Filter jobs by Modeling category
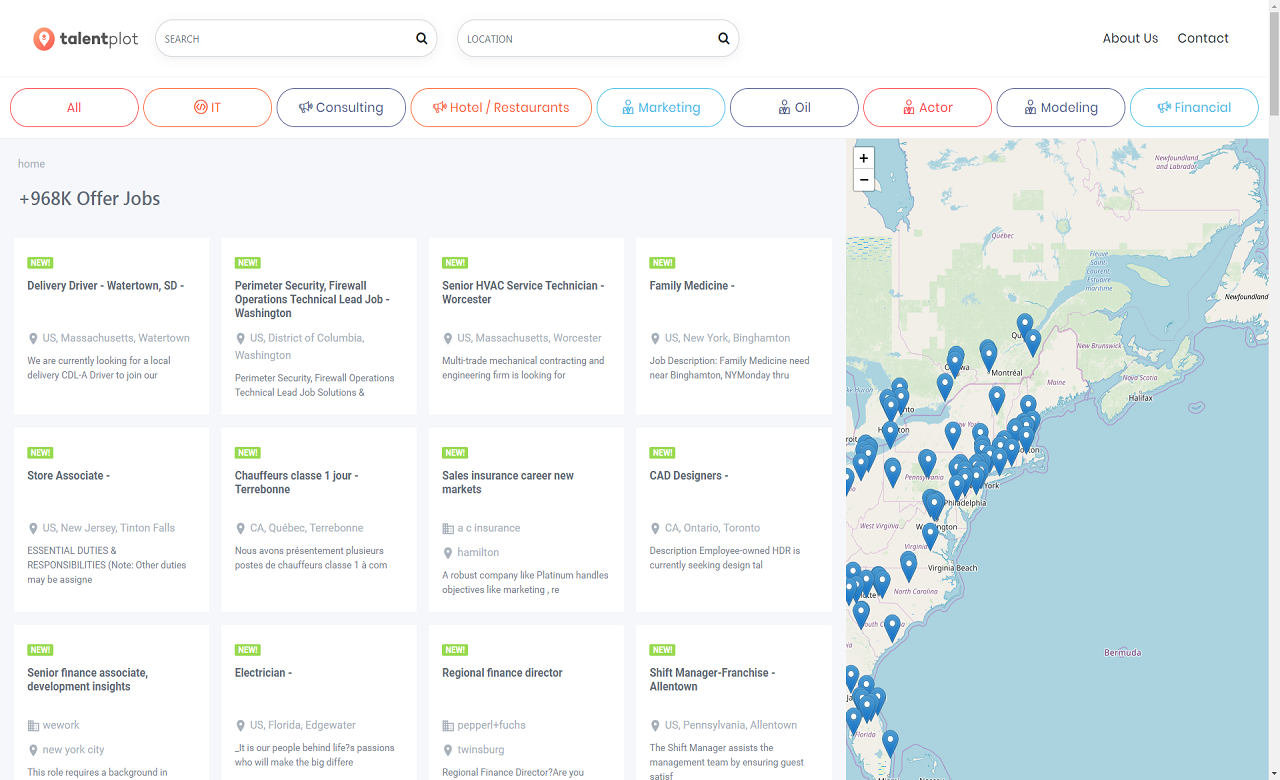The height and width of the screenshot is (780, 1280). point(1061,108)
